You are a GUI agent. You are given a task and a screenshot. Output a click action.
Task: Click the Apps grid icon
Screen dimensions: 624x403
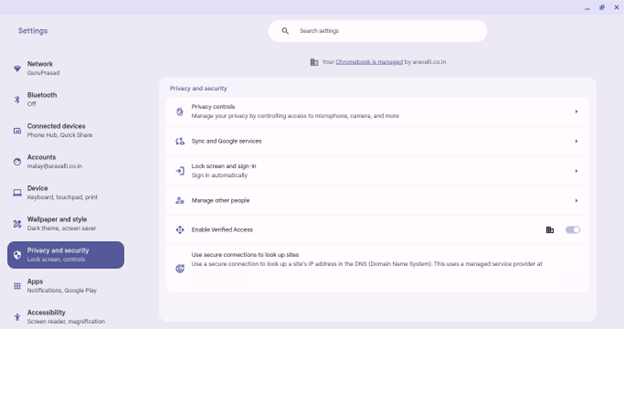pos(17,286)
